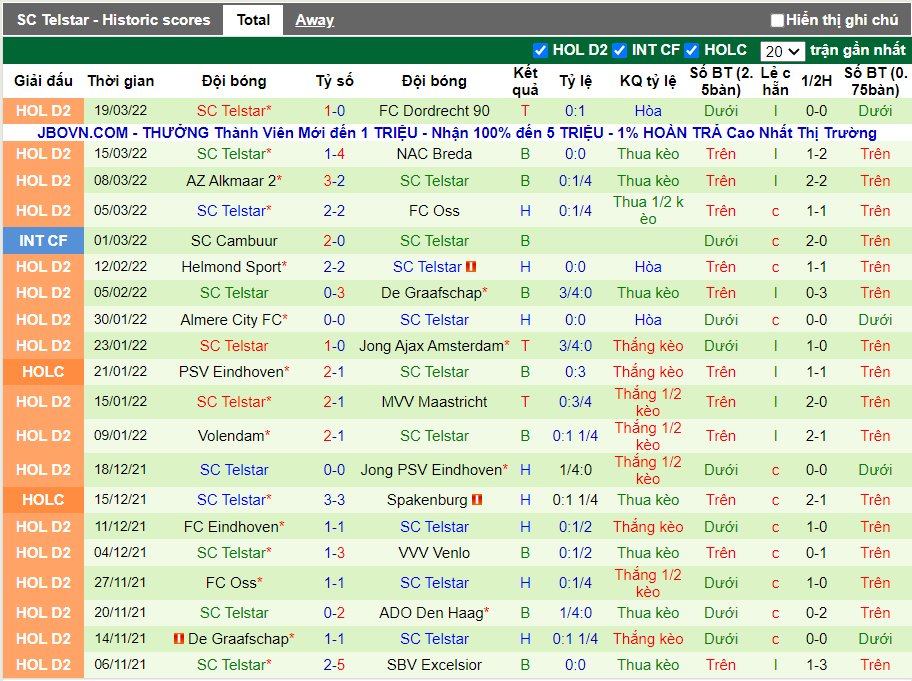Click the Kết quả column header
Viewport: 912px width, 681px height.
(x=525, y=81)
